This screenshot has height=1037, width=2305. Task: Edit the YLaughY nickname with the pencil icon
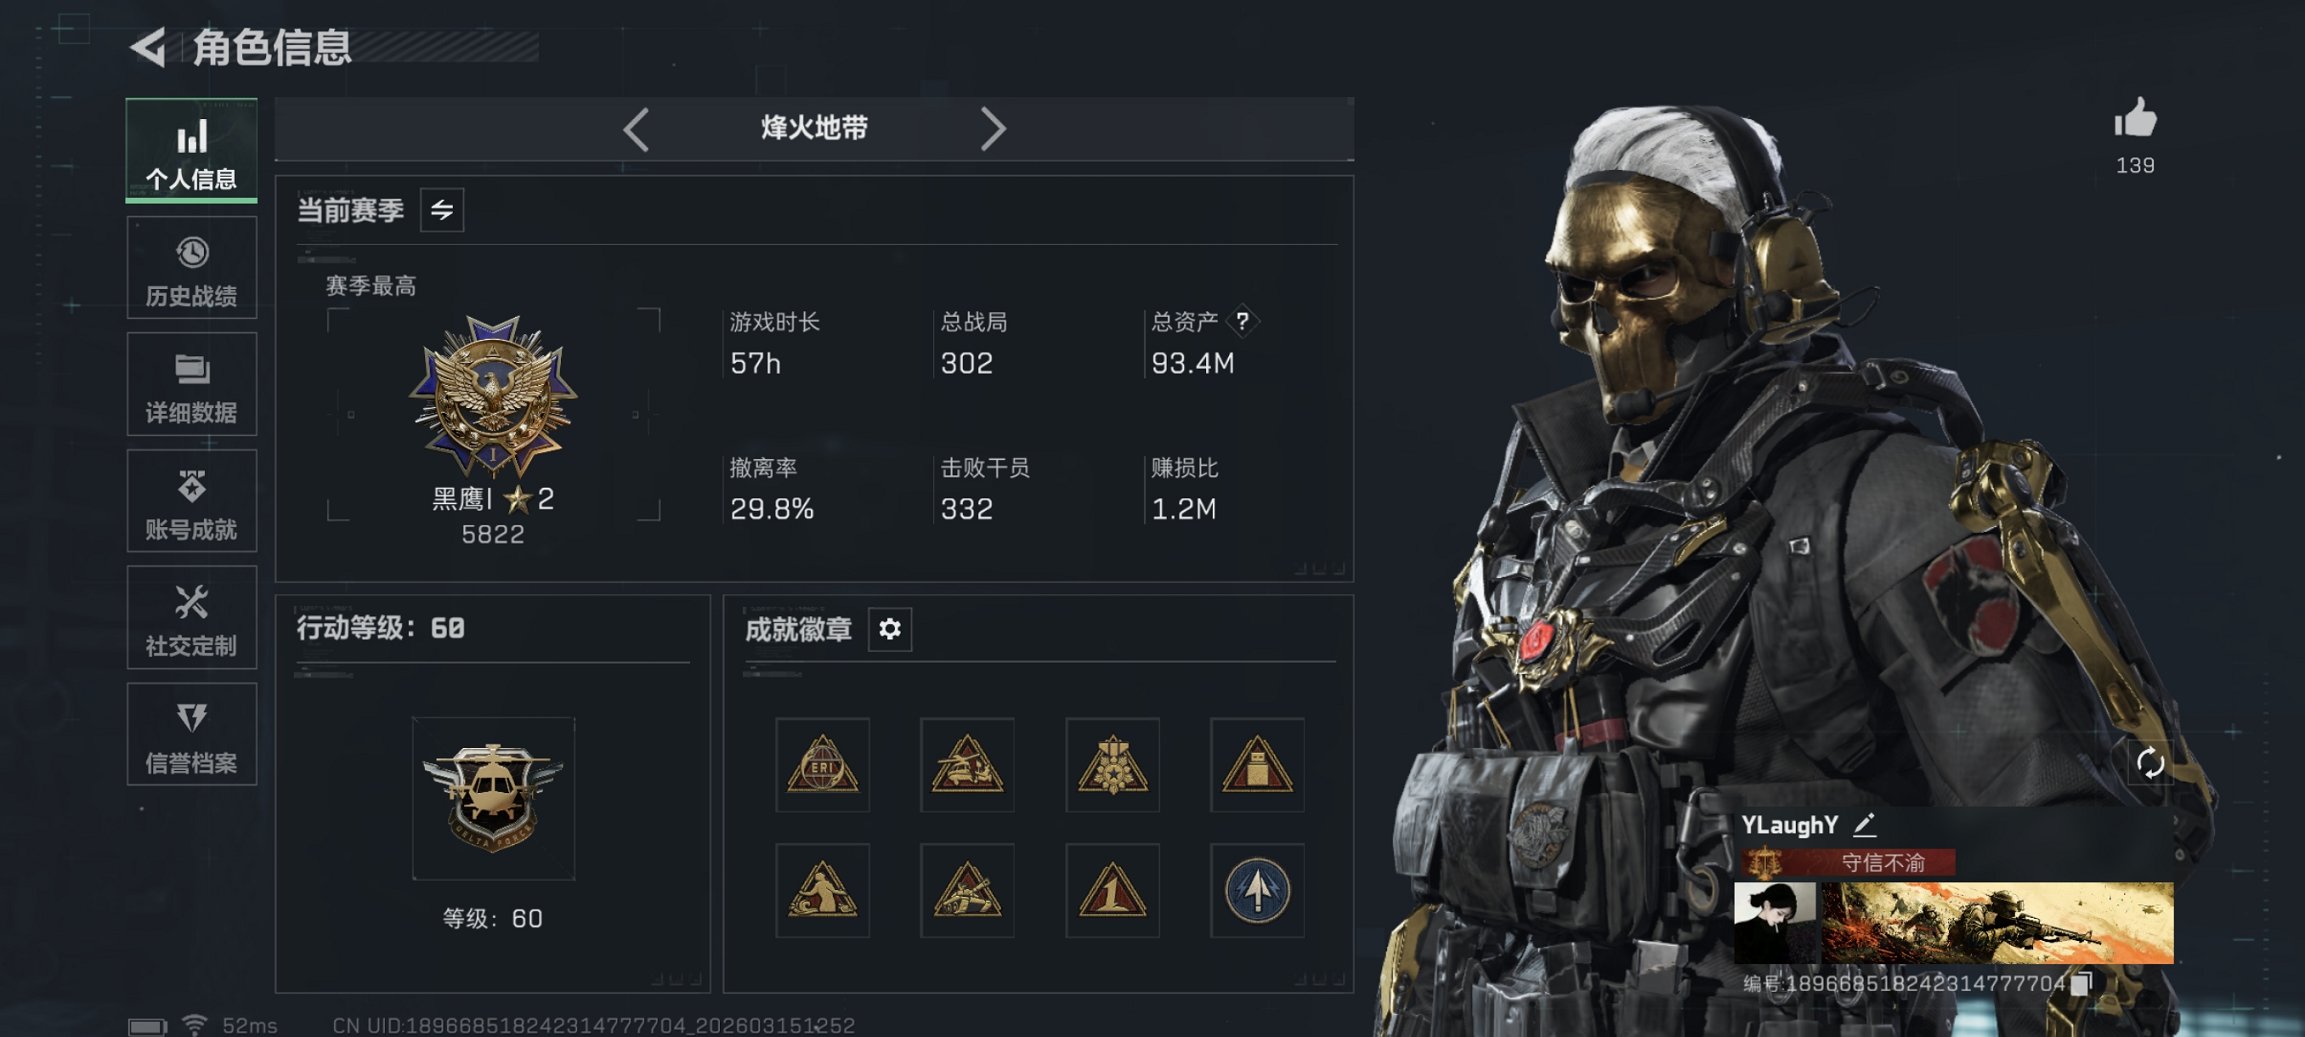[1864, 825]
